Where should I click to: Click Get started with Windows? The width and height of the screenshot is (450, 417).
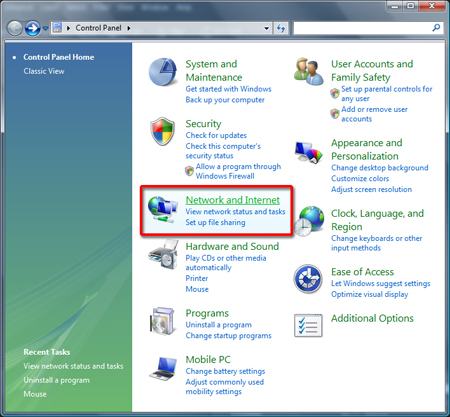click(229, 89)
